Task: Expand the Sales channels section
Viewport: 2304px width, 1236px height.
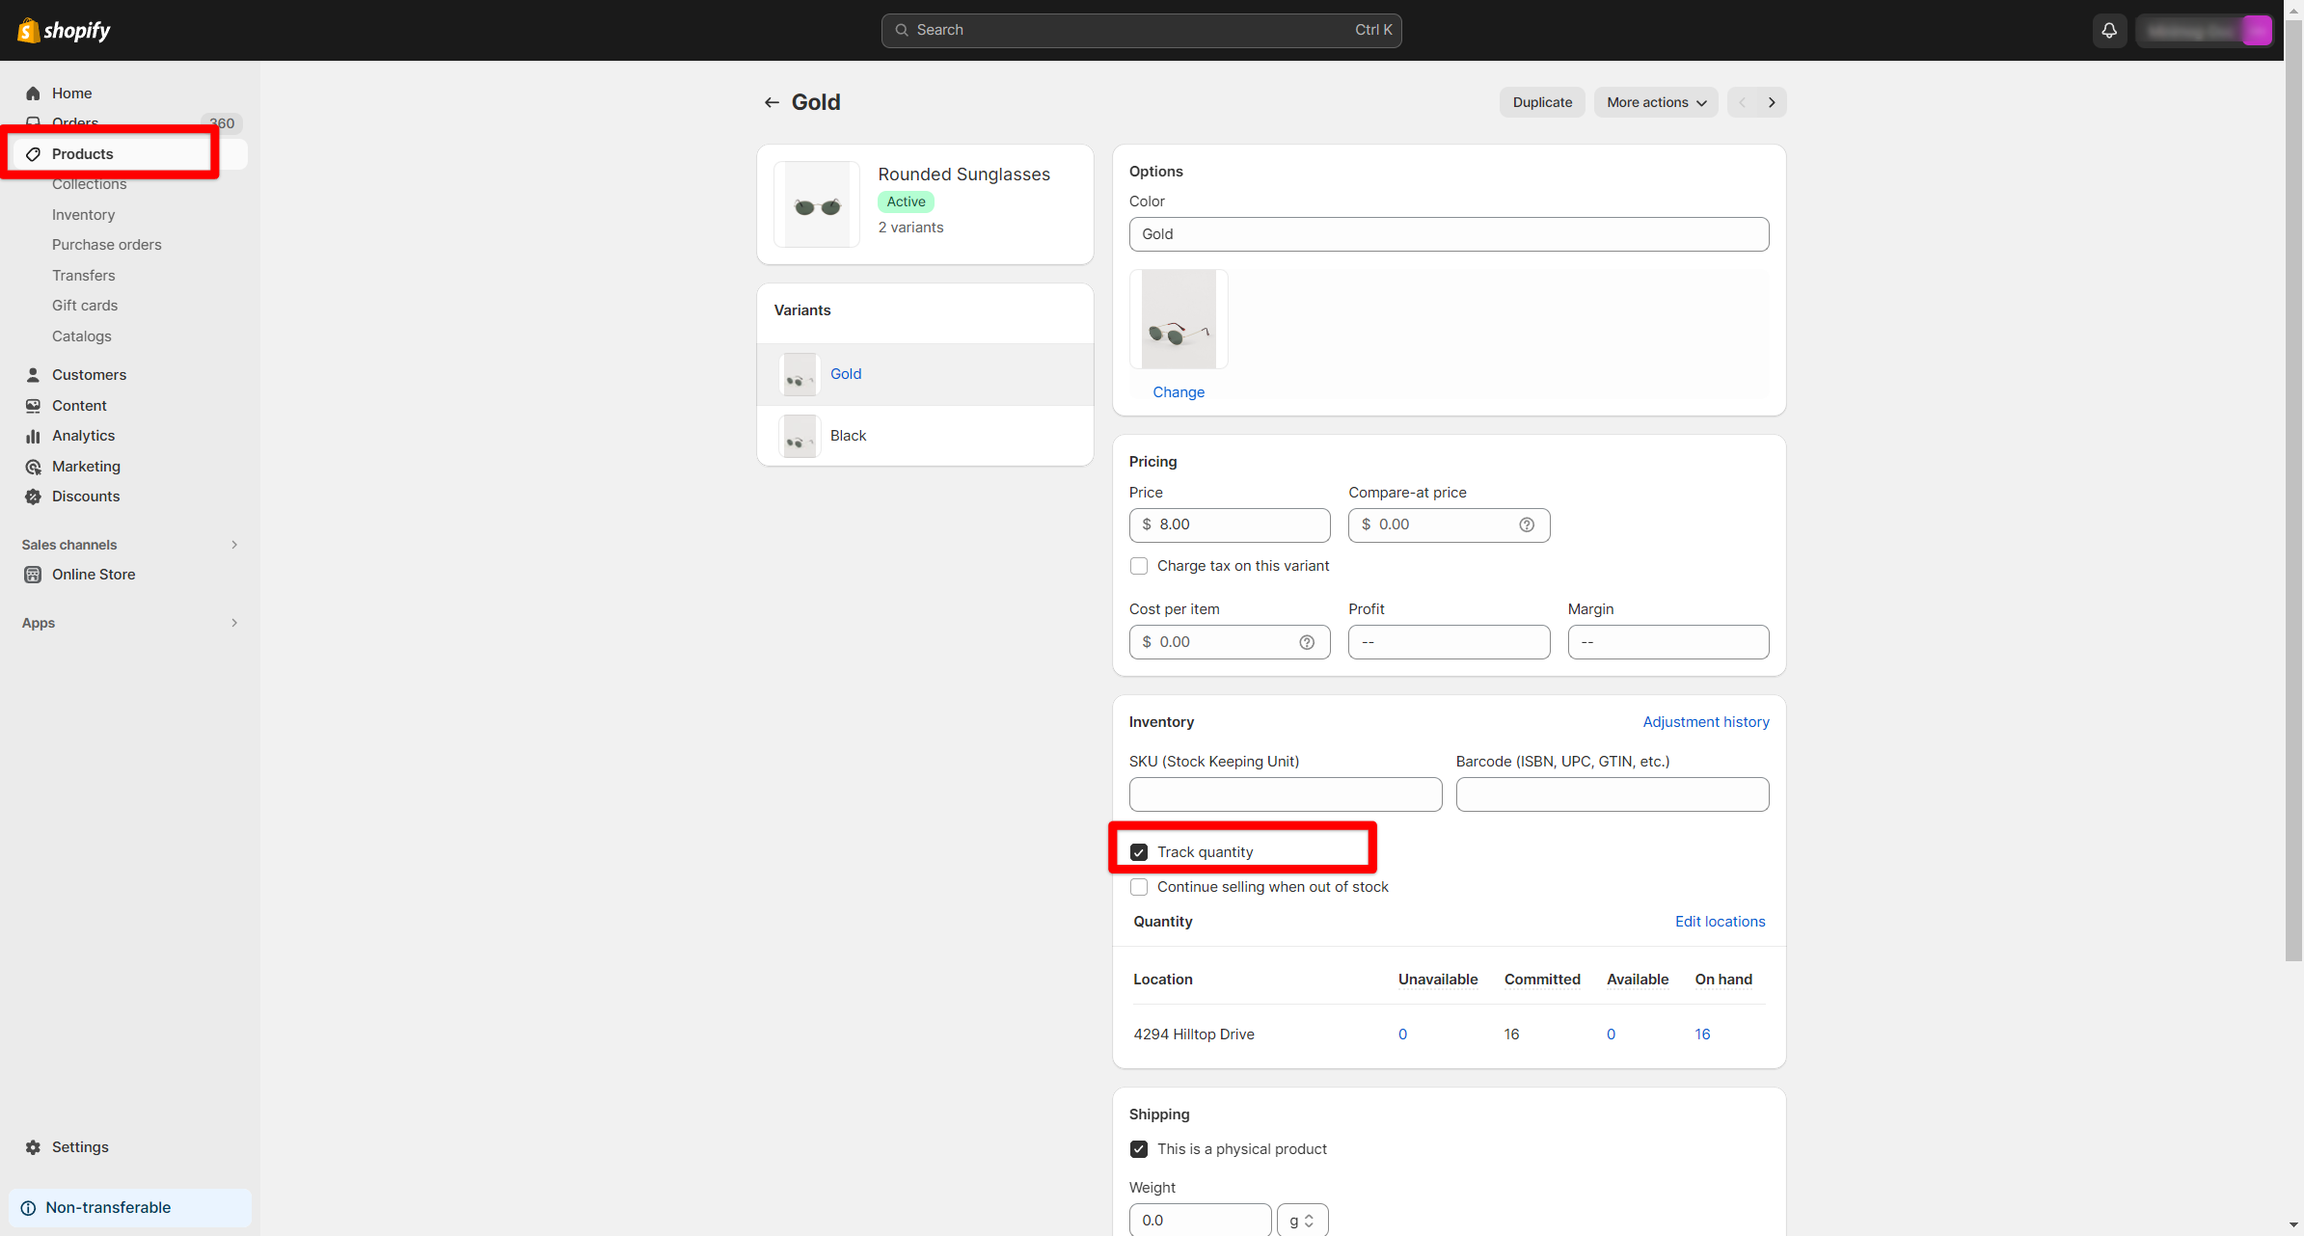Action: tap(234, 545)
